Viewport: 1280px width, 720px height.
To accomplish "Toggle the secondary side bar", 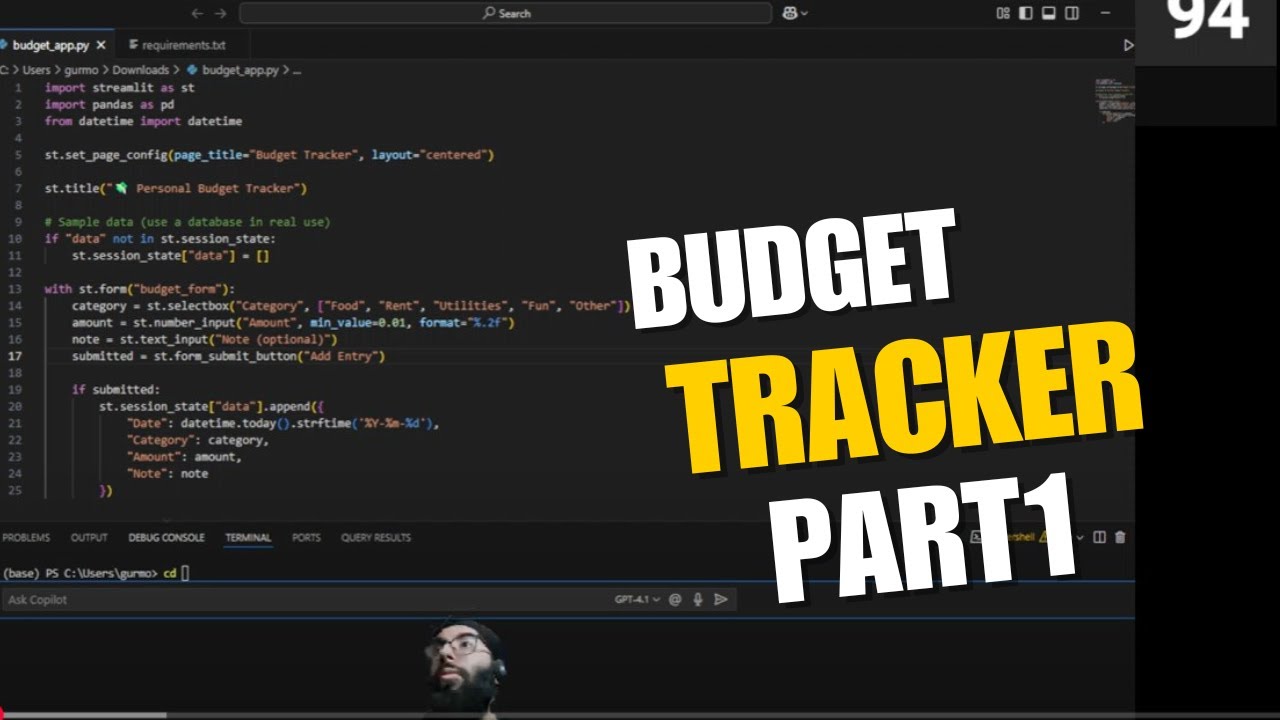I will [x=1072, y=13].
